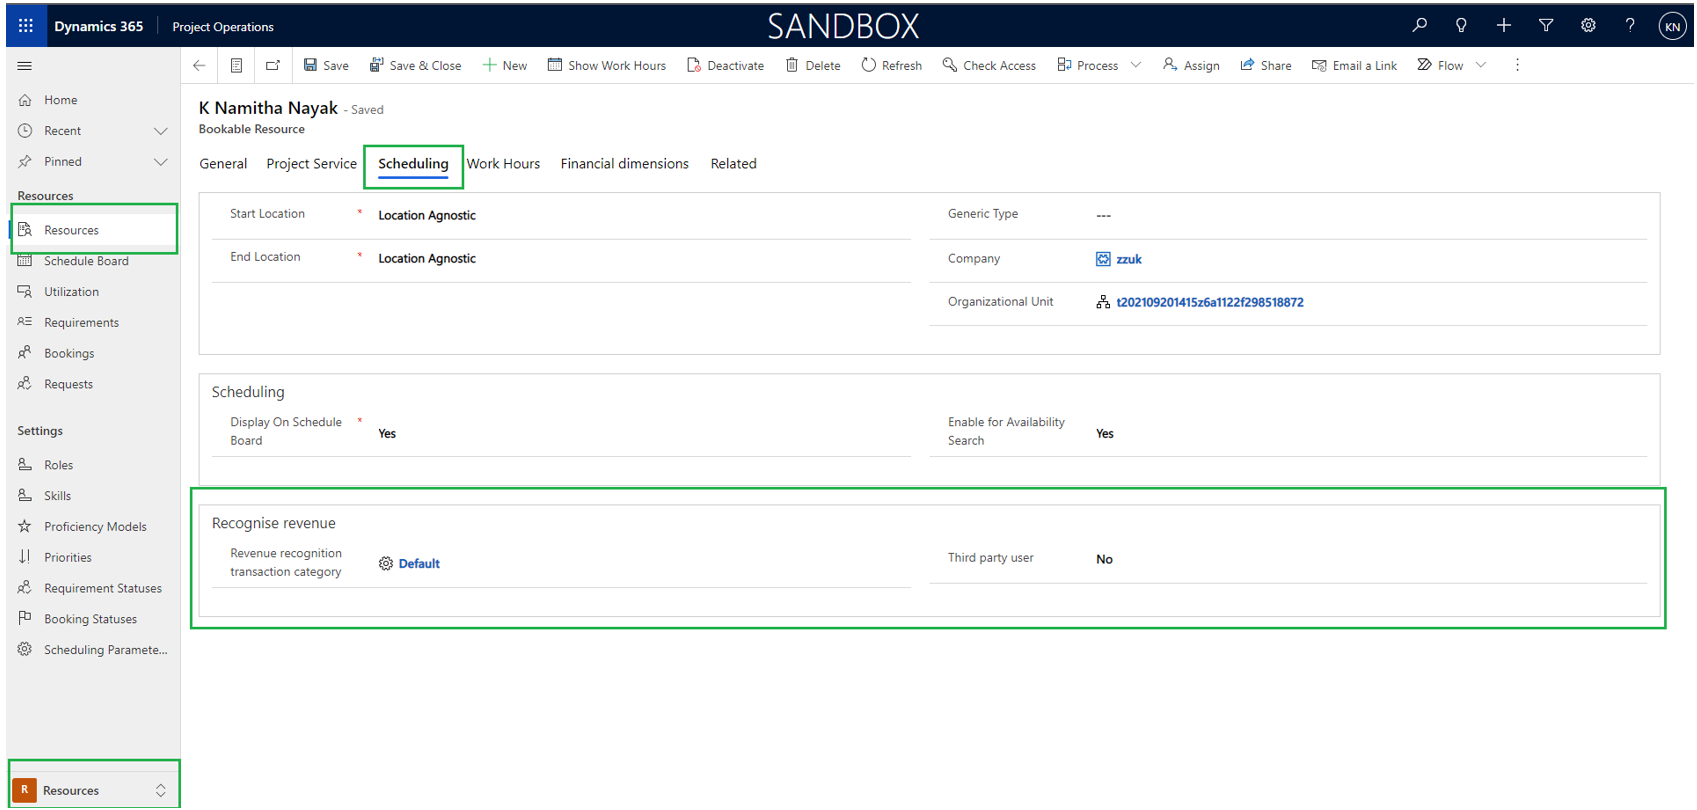Click Check Access

(x=989, y=66)
